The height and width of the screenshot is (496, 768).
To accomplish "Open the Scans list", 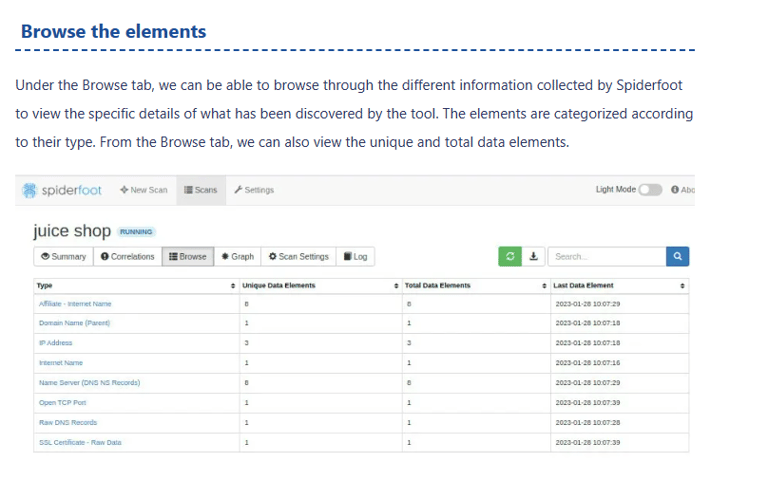I will point(201,190).
